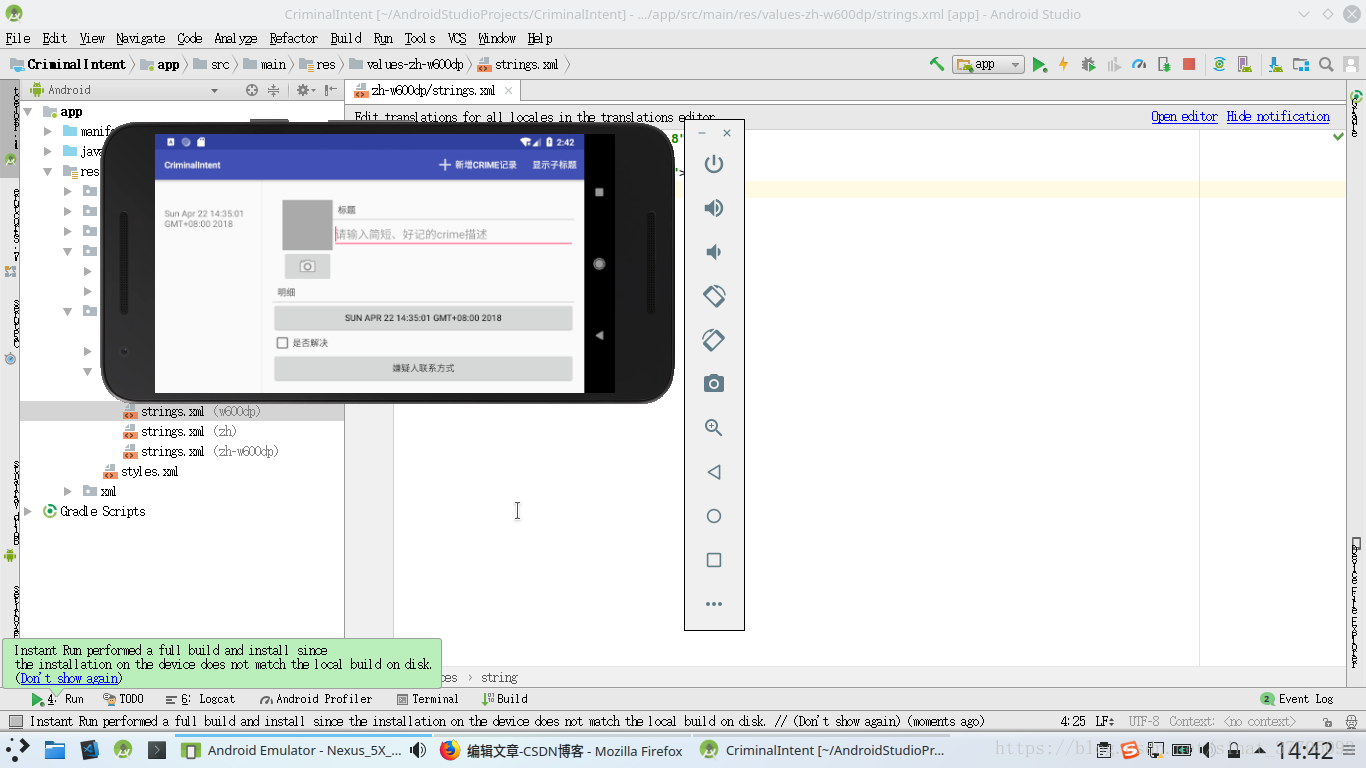The width and height of the screenshot is (1366, 768).
Task: Open the Android Profiler gauge toolbar icon
Action: pos(1139,64)
